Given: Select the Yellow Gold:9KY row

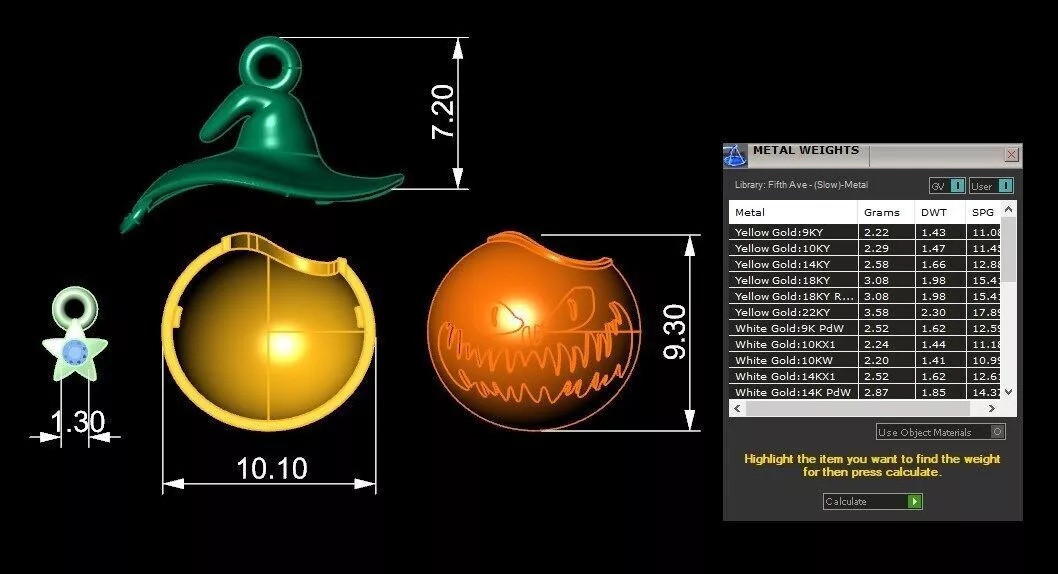Looking at the screenshot, I should pos(865,232).
